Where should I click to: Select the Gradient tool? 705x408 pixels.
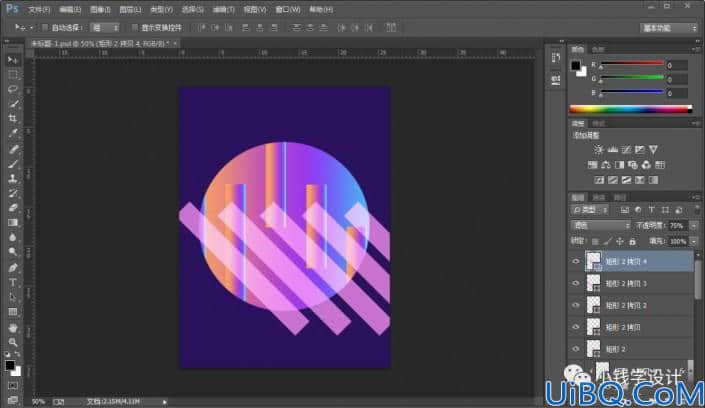coord(13,223)
